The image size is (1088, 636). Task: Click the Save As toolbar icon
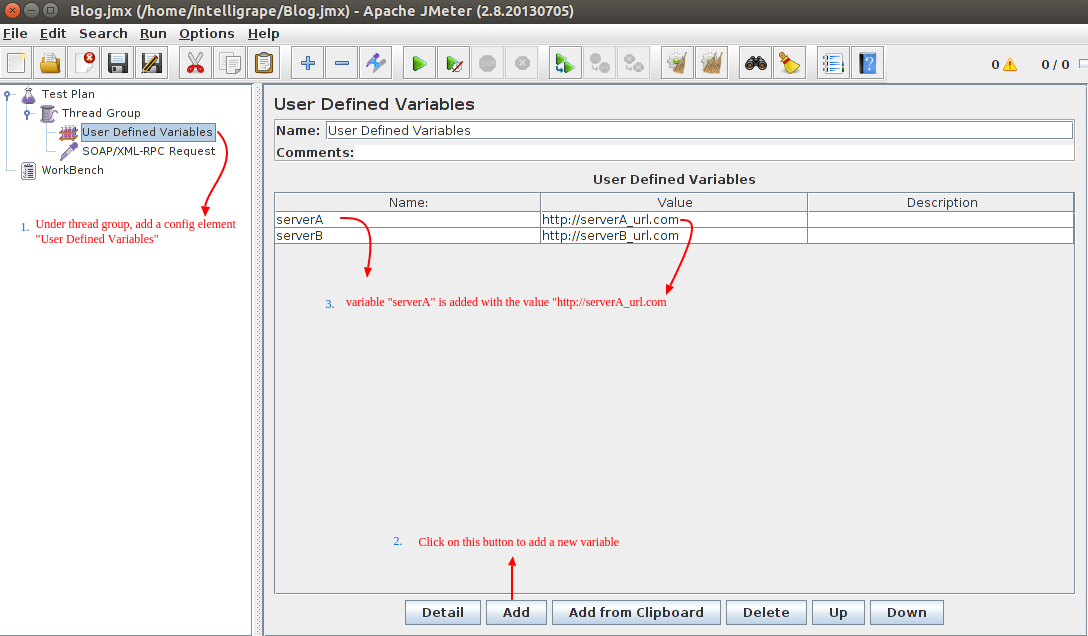[x=152, y=64]
